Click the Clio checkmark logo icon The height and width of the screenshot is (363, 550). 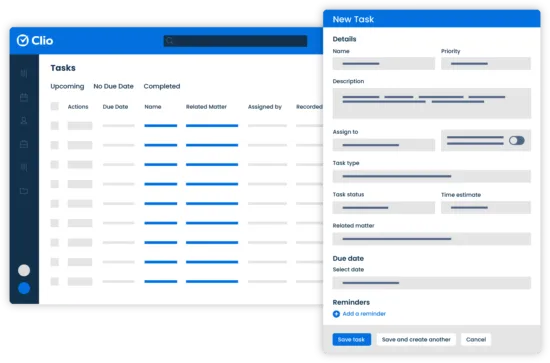(x=22, y=40)
